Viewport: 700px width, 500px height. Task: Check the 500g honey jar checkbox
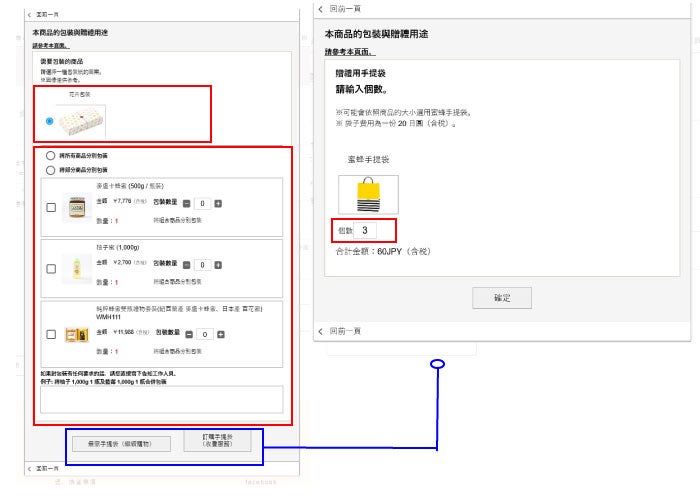pyautogui.click(x=51, y=208)
